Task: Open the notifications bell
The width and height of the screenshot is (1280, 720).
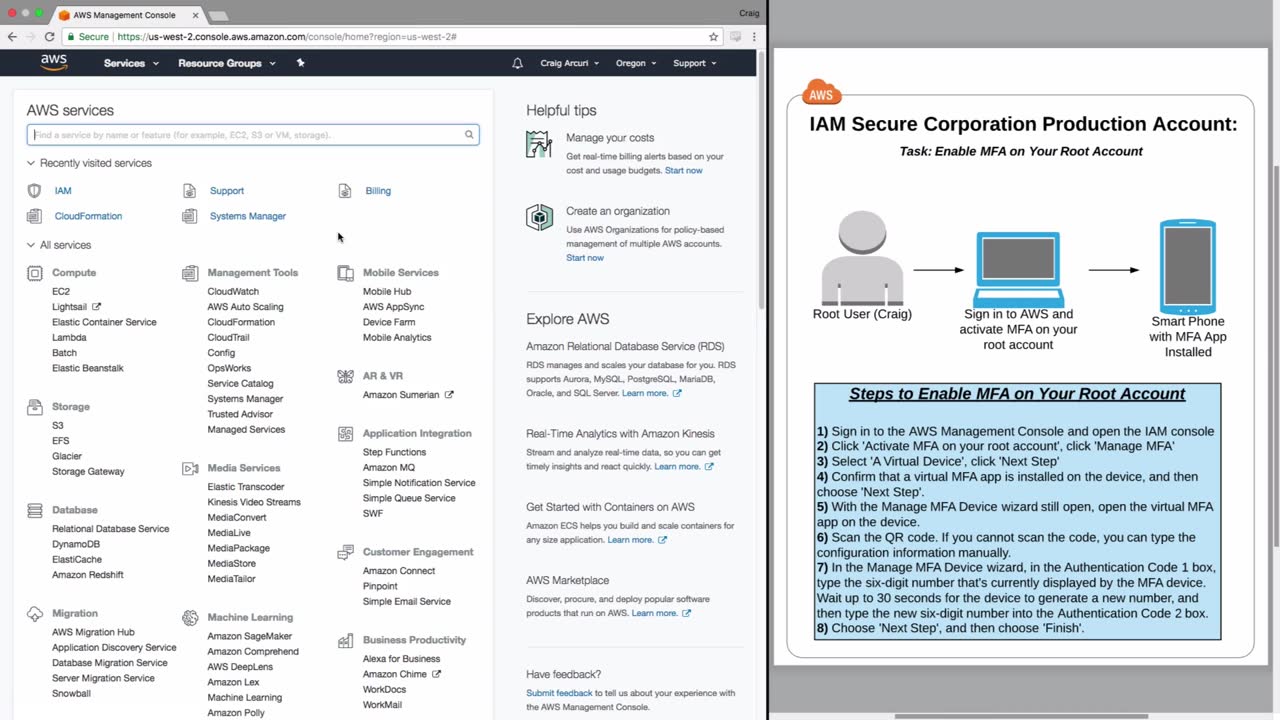Action: 517,63
